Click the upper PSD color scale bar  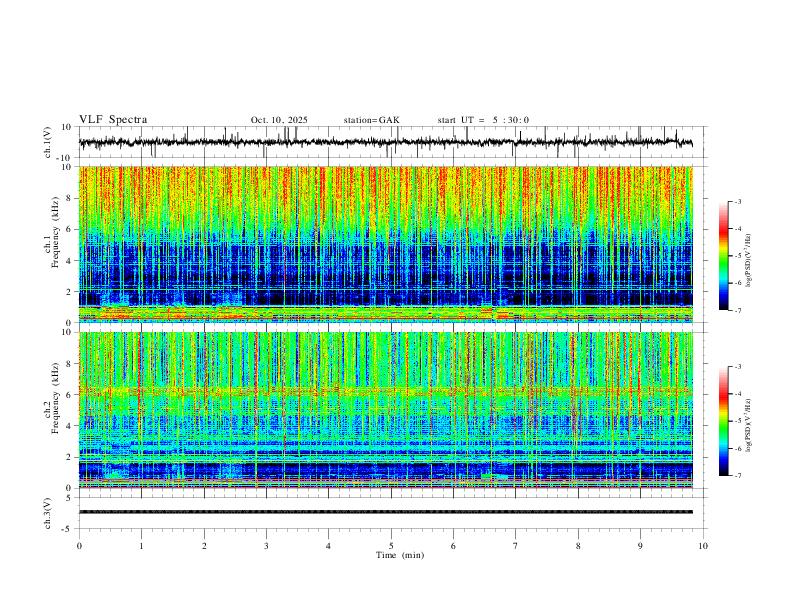[724, 256]
